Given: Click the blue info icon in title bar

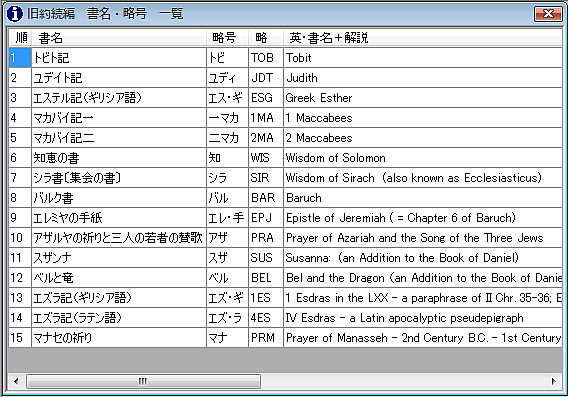Looking at the screenshot, I should click(x=14, y=14).
